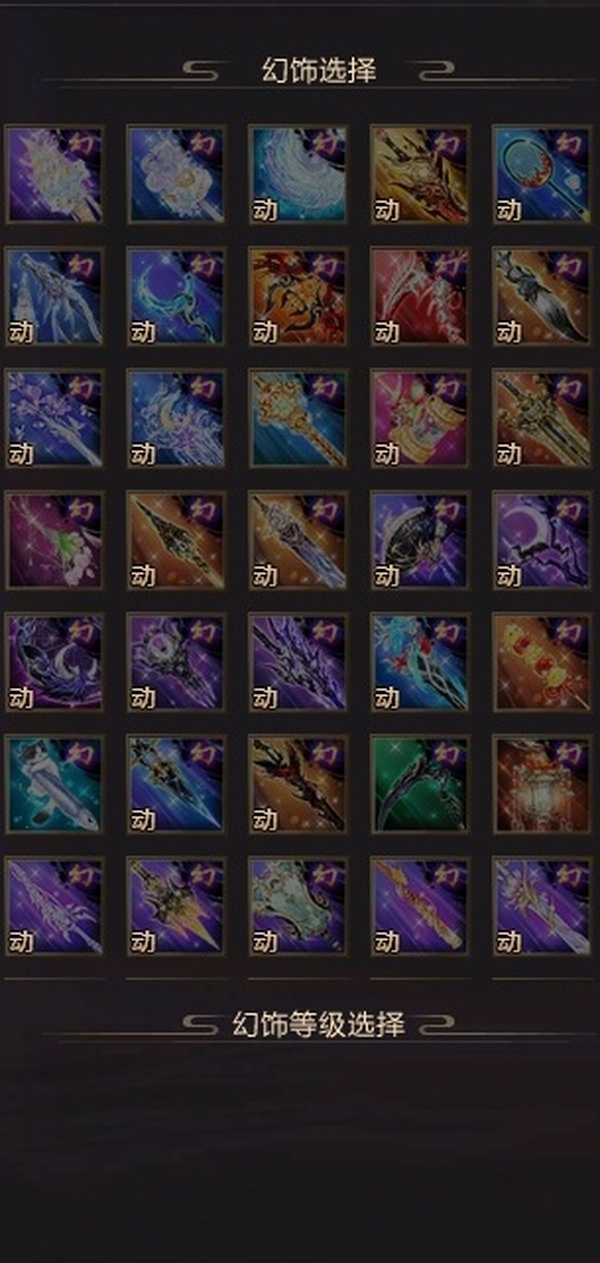The width and height of the screenshot is (600, 1263).
Task: Select the dark umbrella weapon skin
Action: pos(420,540)
